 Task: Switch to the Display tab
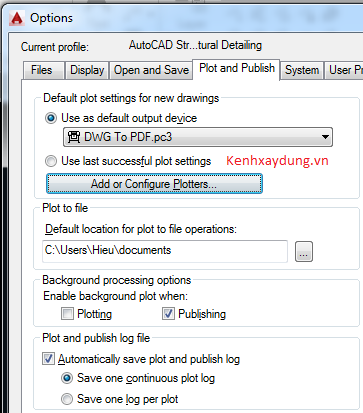coord(87,70)
